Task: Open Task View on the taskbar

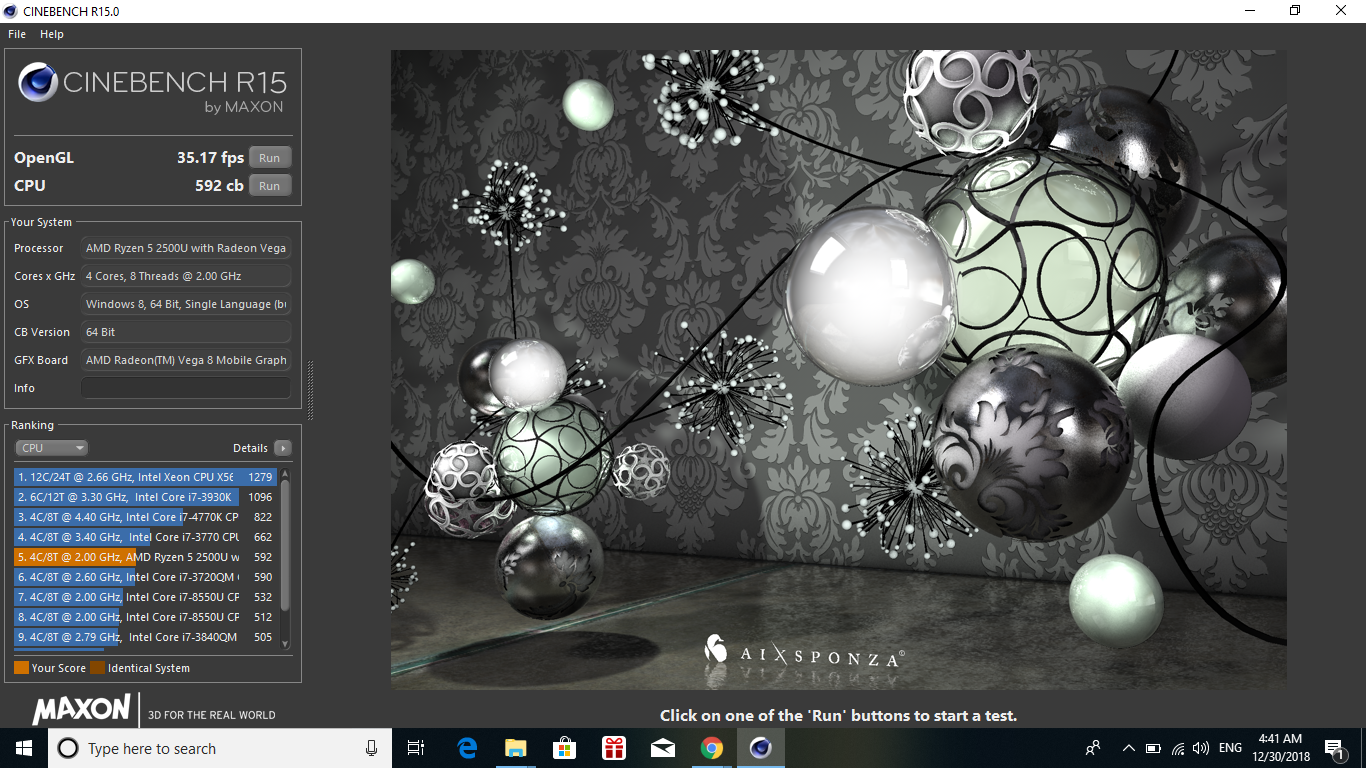Action: (x=416, y=748)
